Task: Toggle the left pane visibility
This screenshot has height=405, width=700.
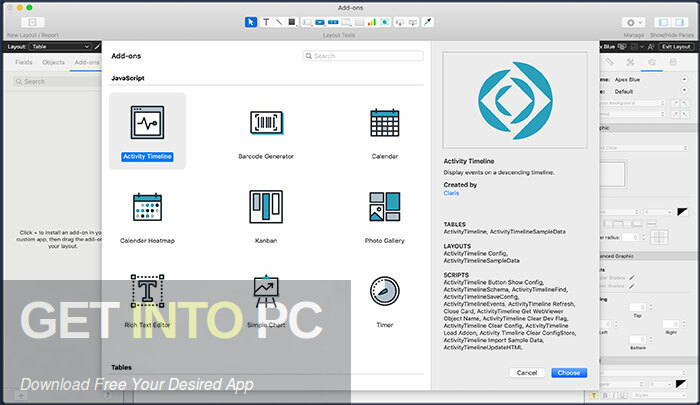Action: click(x=664, y=22)
